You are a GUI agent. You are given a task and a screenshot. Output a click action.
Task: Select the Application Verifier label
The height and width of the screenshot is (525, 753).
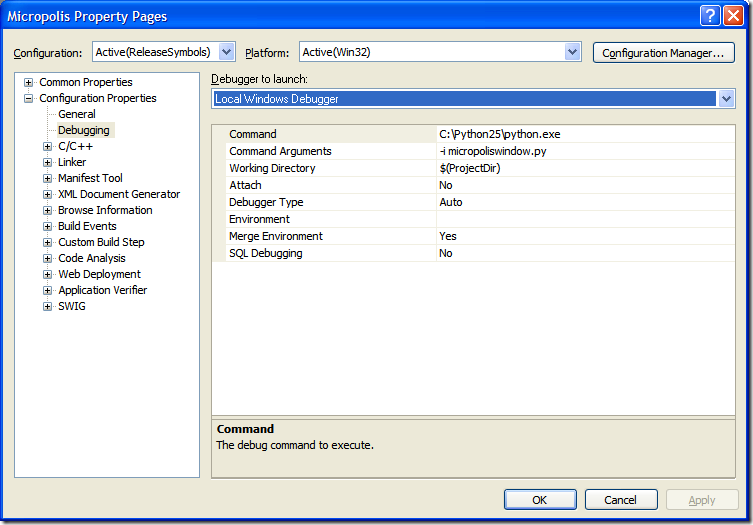click(103, 290)
